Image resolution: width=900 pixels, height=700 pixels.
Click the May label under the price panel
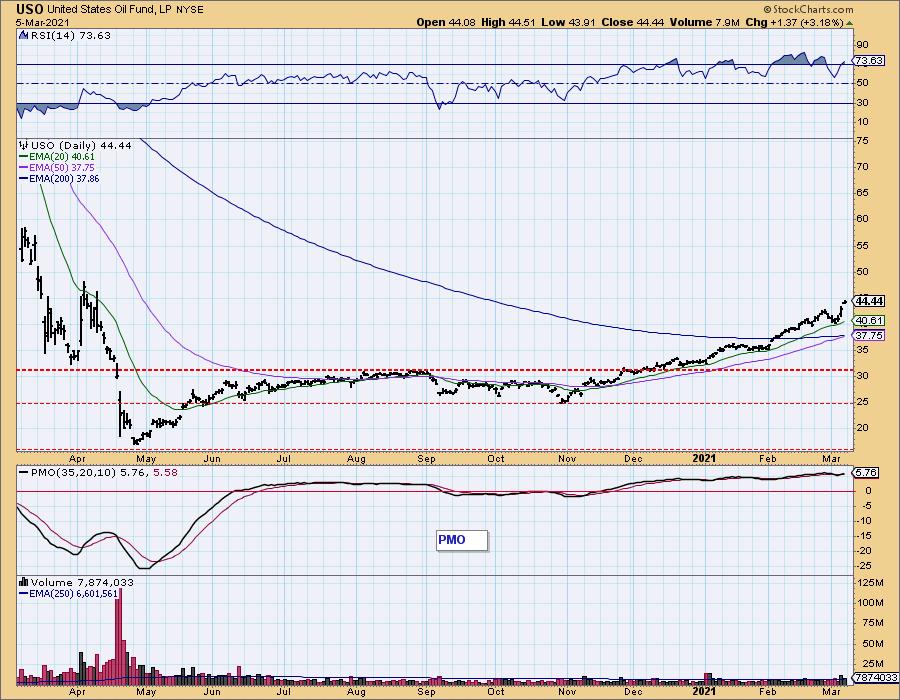point(146,459)
